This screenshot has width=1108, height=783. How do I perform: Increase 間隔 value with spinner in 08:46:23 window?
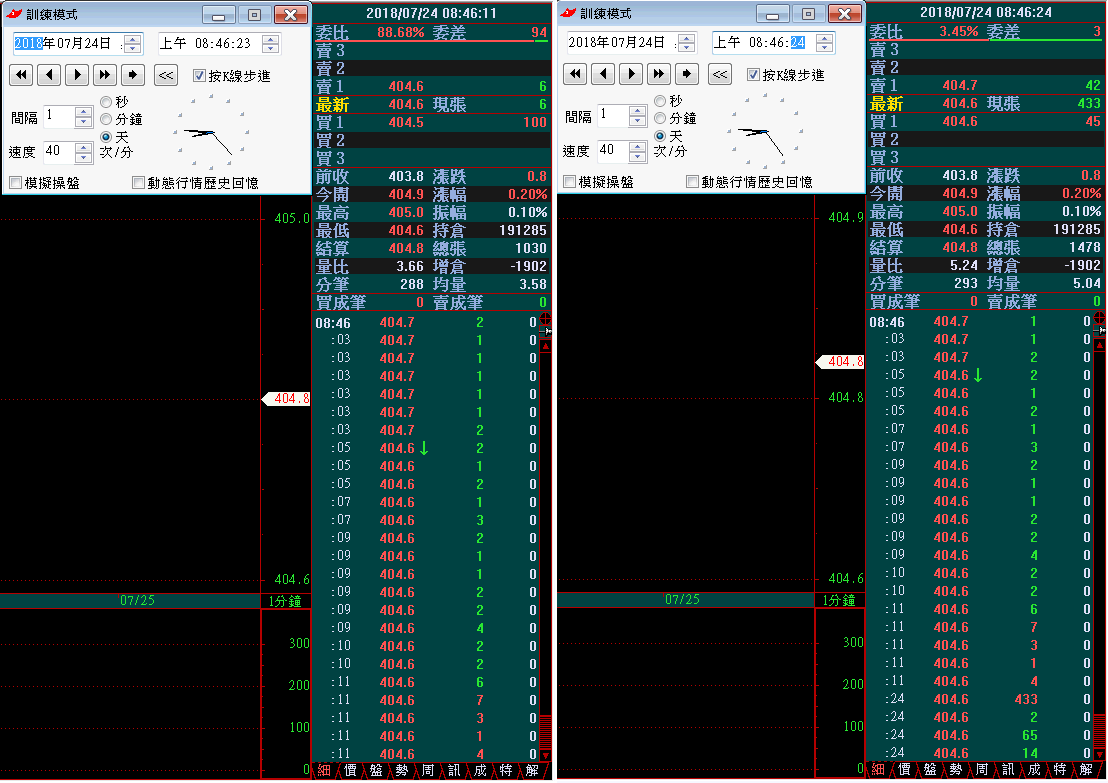[84, 111]
